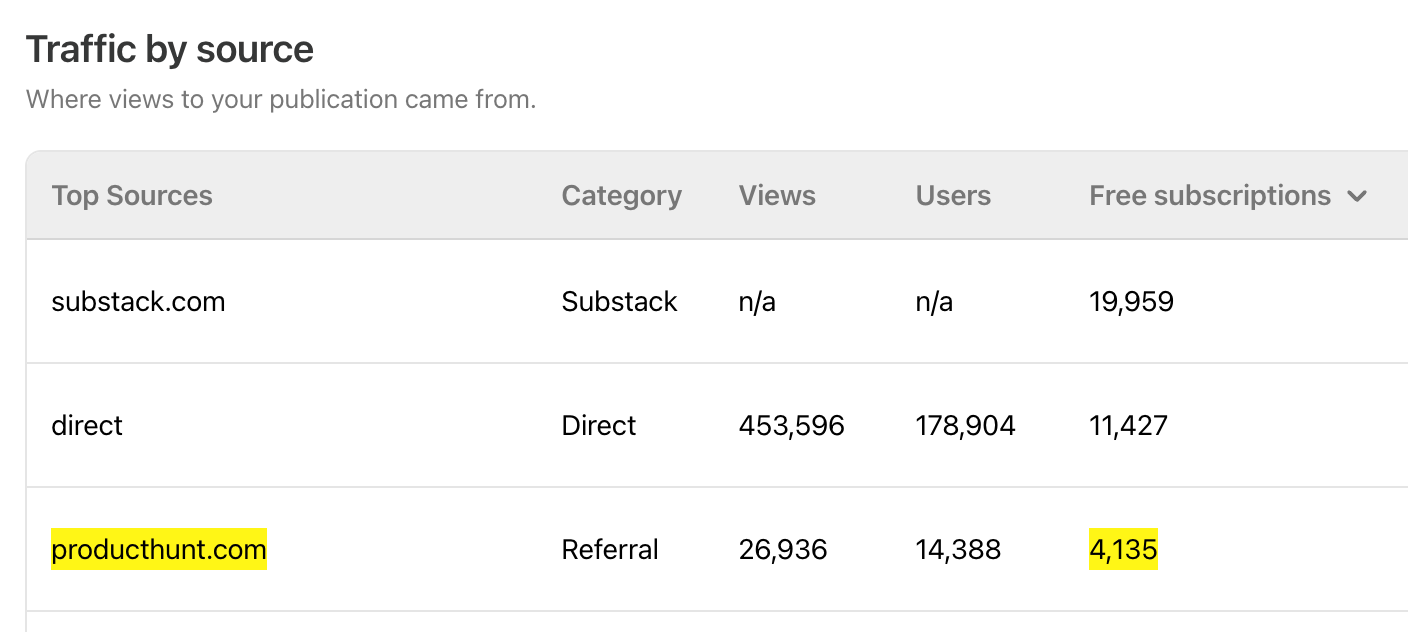Click direct free subscriptions 11,427
1408x632 pixels.
click(1128, 426)
